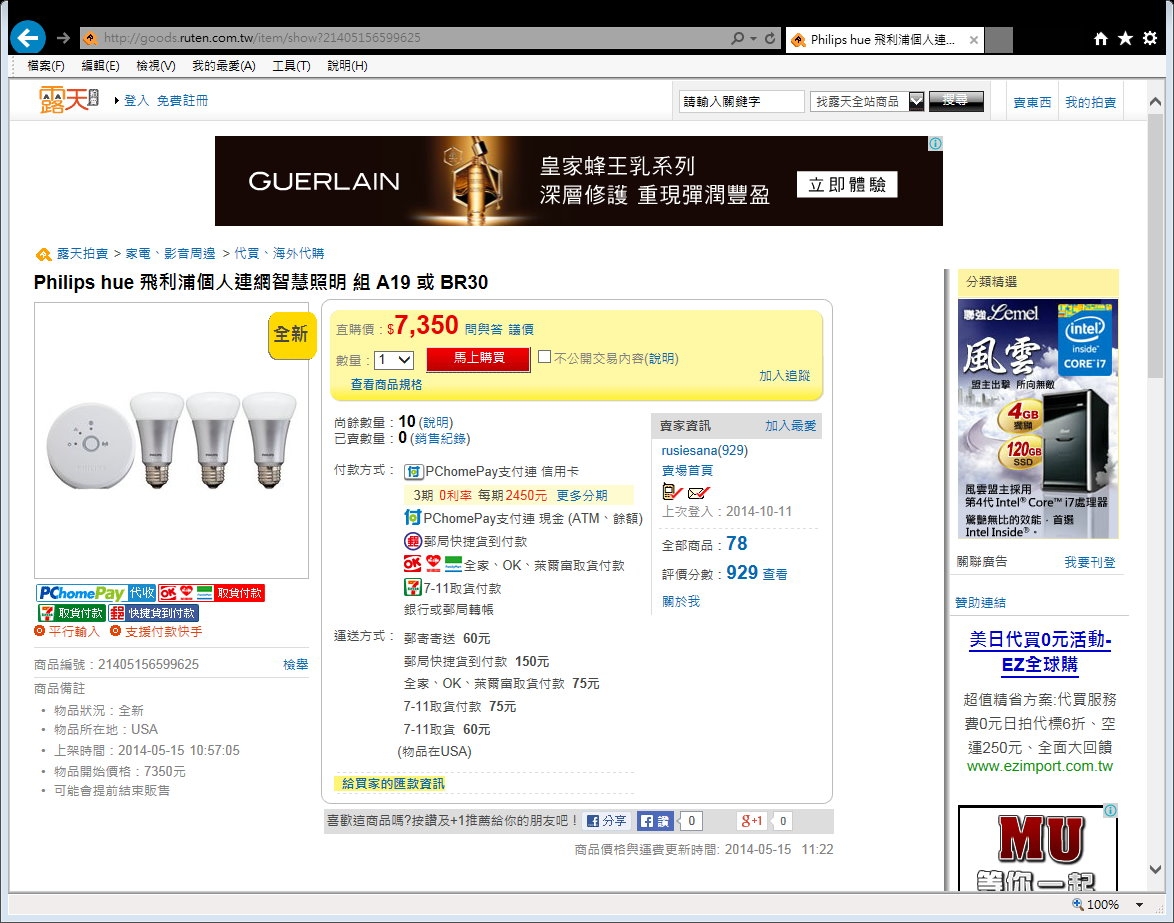This screenshot has width=1174, height=923.
Task: Click the seller email verified icon
Action: [699, 493]
